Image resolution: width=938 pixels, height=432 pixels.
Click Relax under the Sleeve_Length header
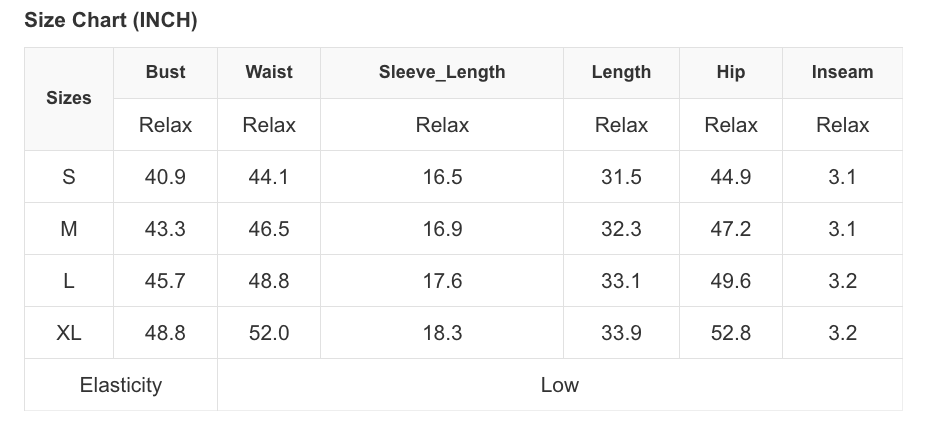point(442,125)
